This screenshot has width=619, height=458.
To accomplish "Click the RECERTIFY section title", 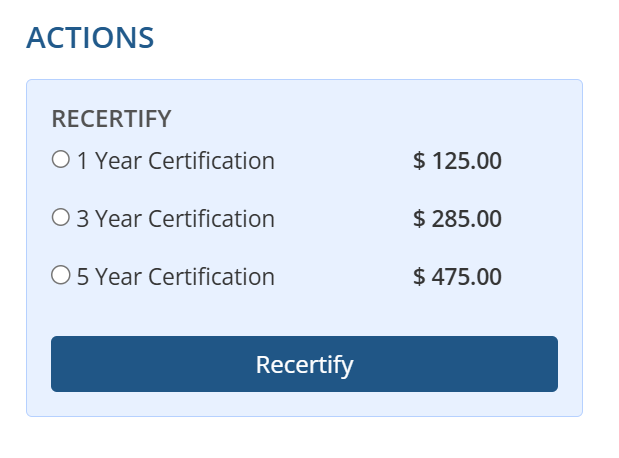I will coord(111,119).
